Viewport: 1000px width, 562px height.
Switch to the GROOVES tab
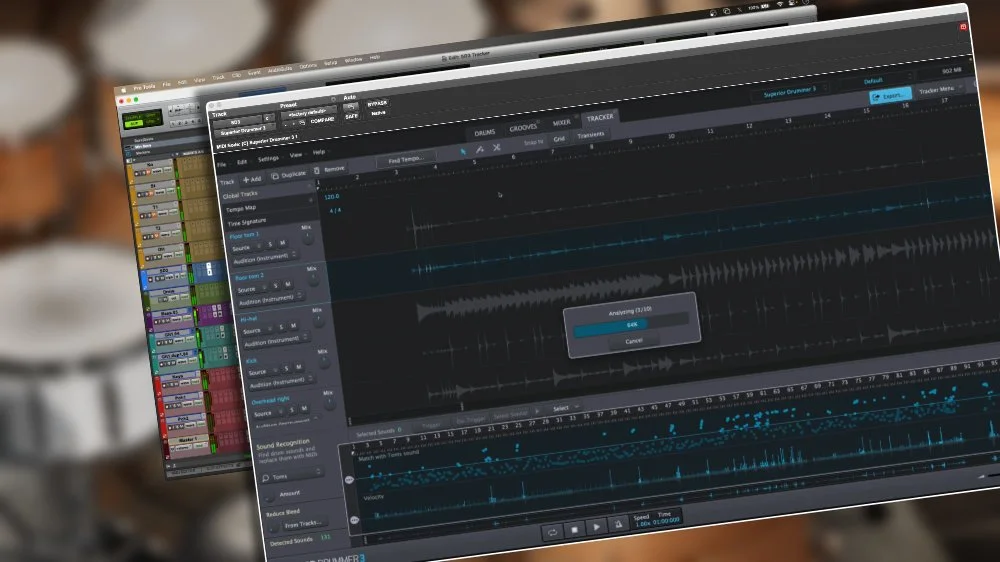point(523,128)
